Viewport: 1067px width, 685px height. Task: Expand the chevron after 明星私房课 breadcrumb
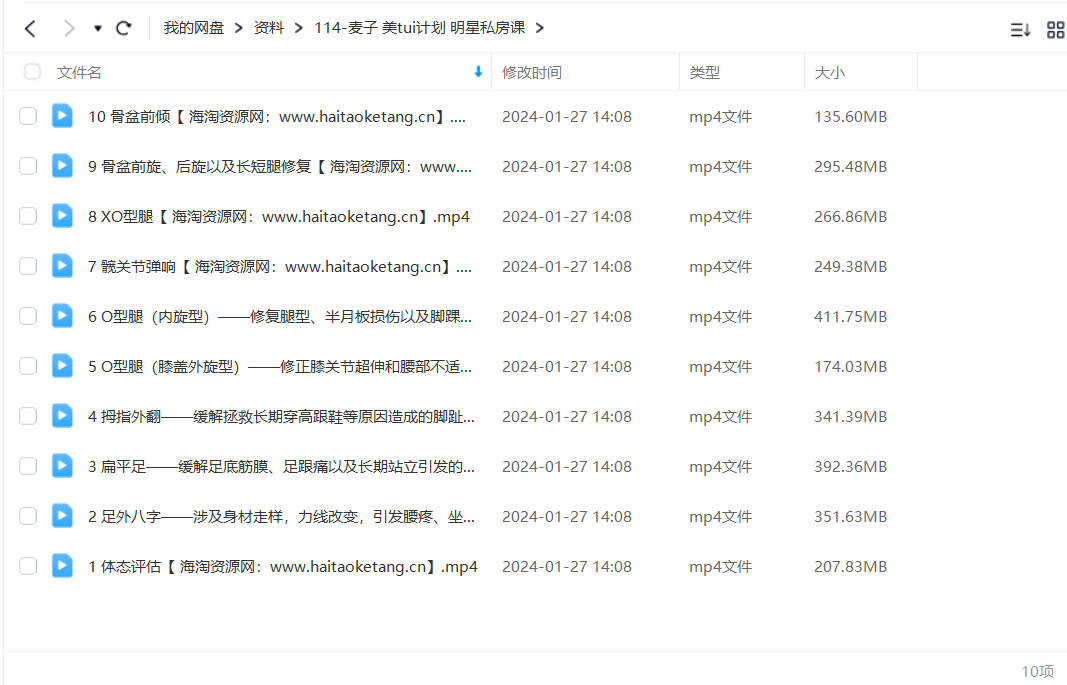pos(540,28)
